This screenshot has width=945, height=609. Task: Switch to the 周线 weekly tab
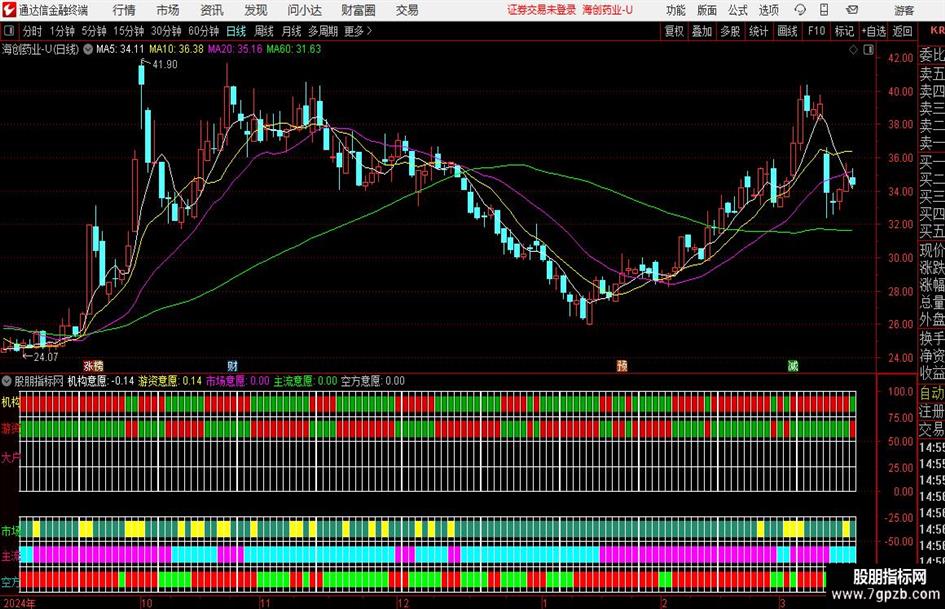click(264, 31)
